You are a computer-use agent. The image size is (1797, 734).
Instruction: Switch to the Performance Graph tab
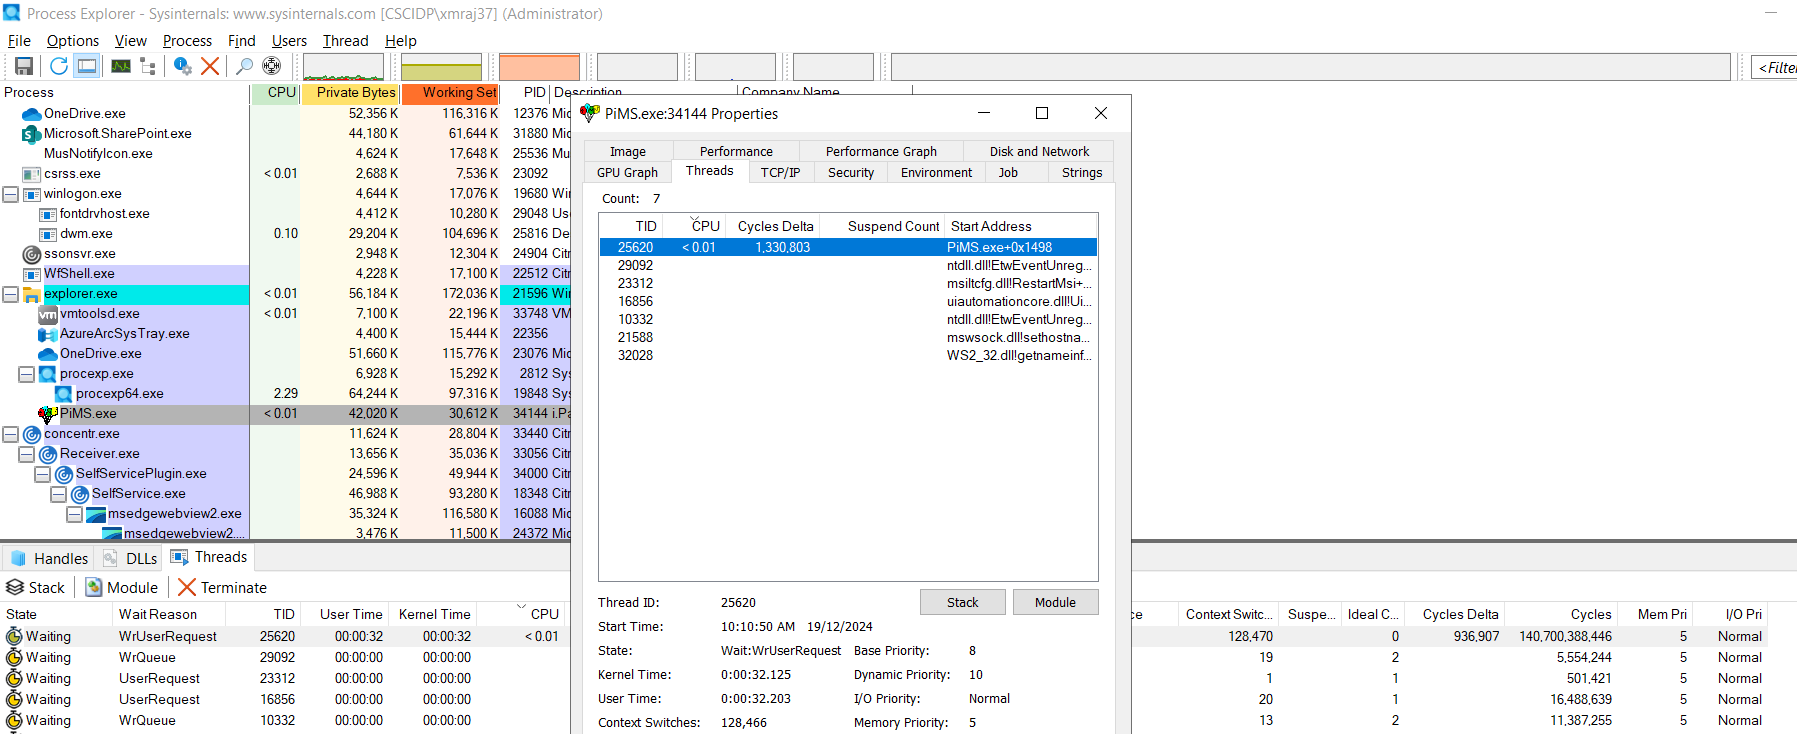[x=881, y=152]
